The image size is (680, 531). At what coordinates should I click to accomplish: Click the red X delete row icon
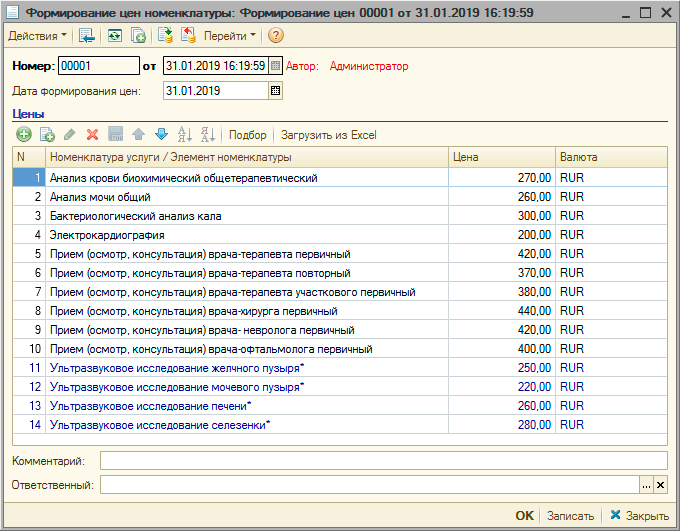click(x=92, y=135)
